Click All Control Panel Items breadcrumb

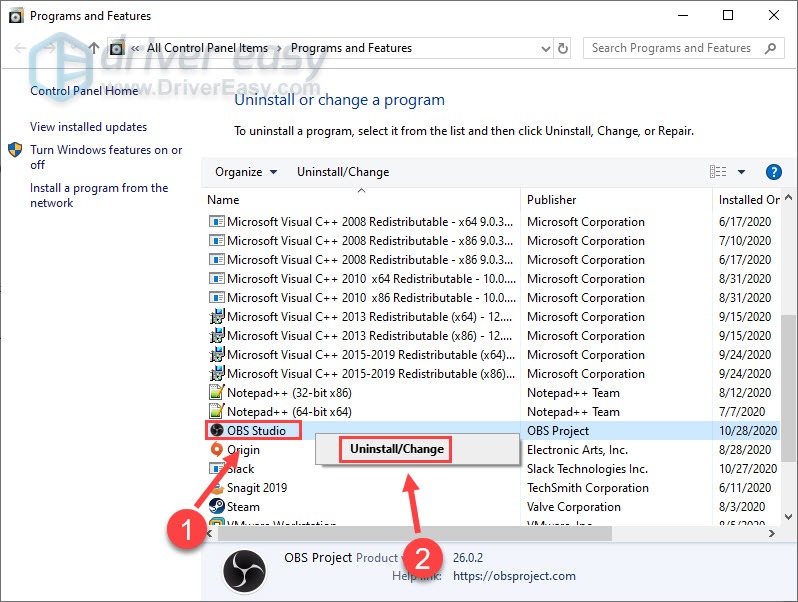(x=207, y=48)
